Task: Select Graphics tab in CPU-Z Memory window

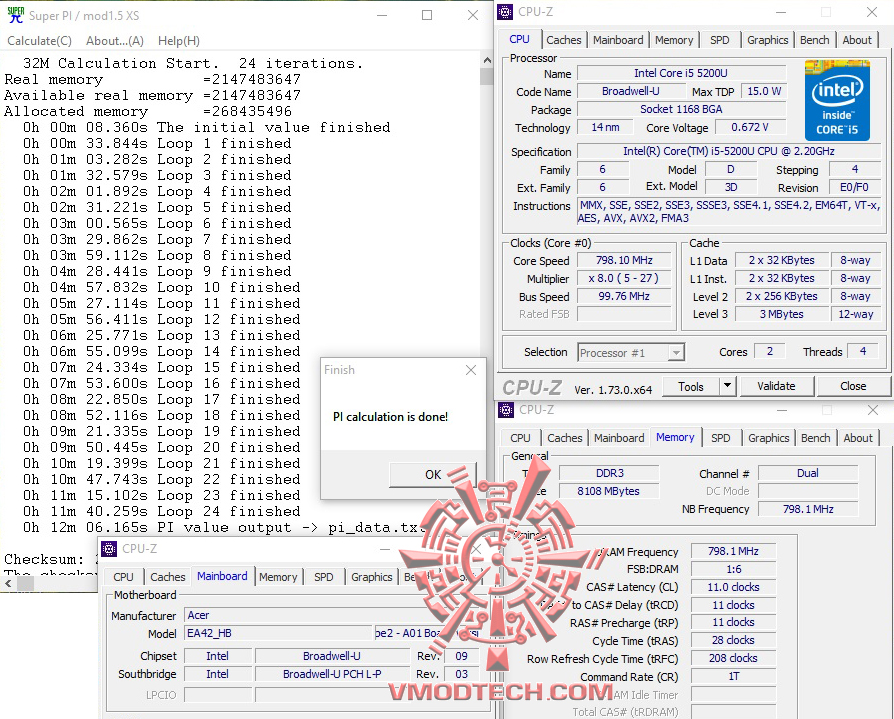Action: click(x=769, y=438)
